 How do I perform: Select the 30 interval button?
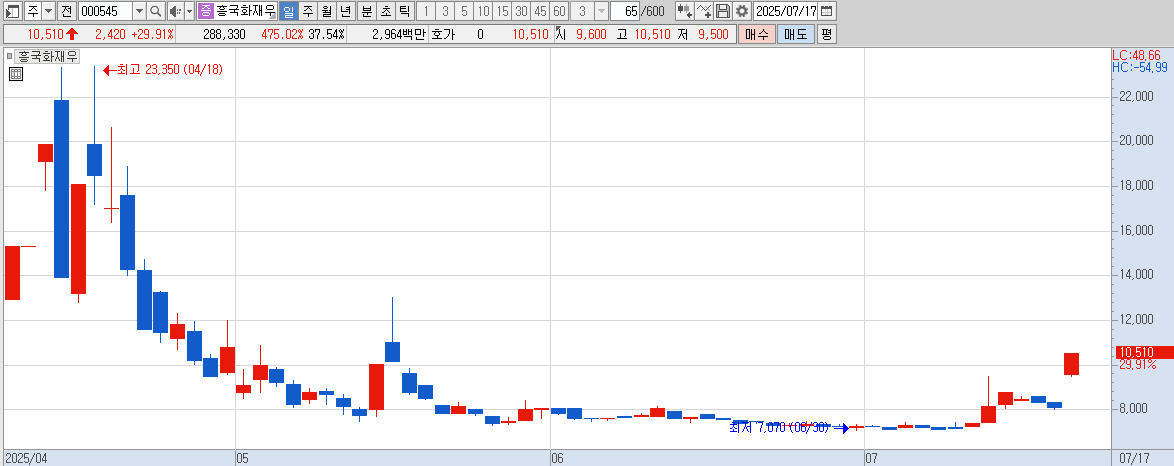(x=521, y=11)
